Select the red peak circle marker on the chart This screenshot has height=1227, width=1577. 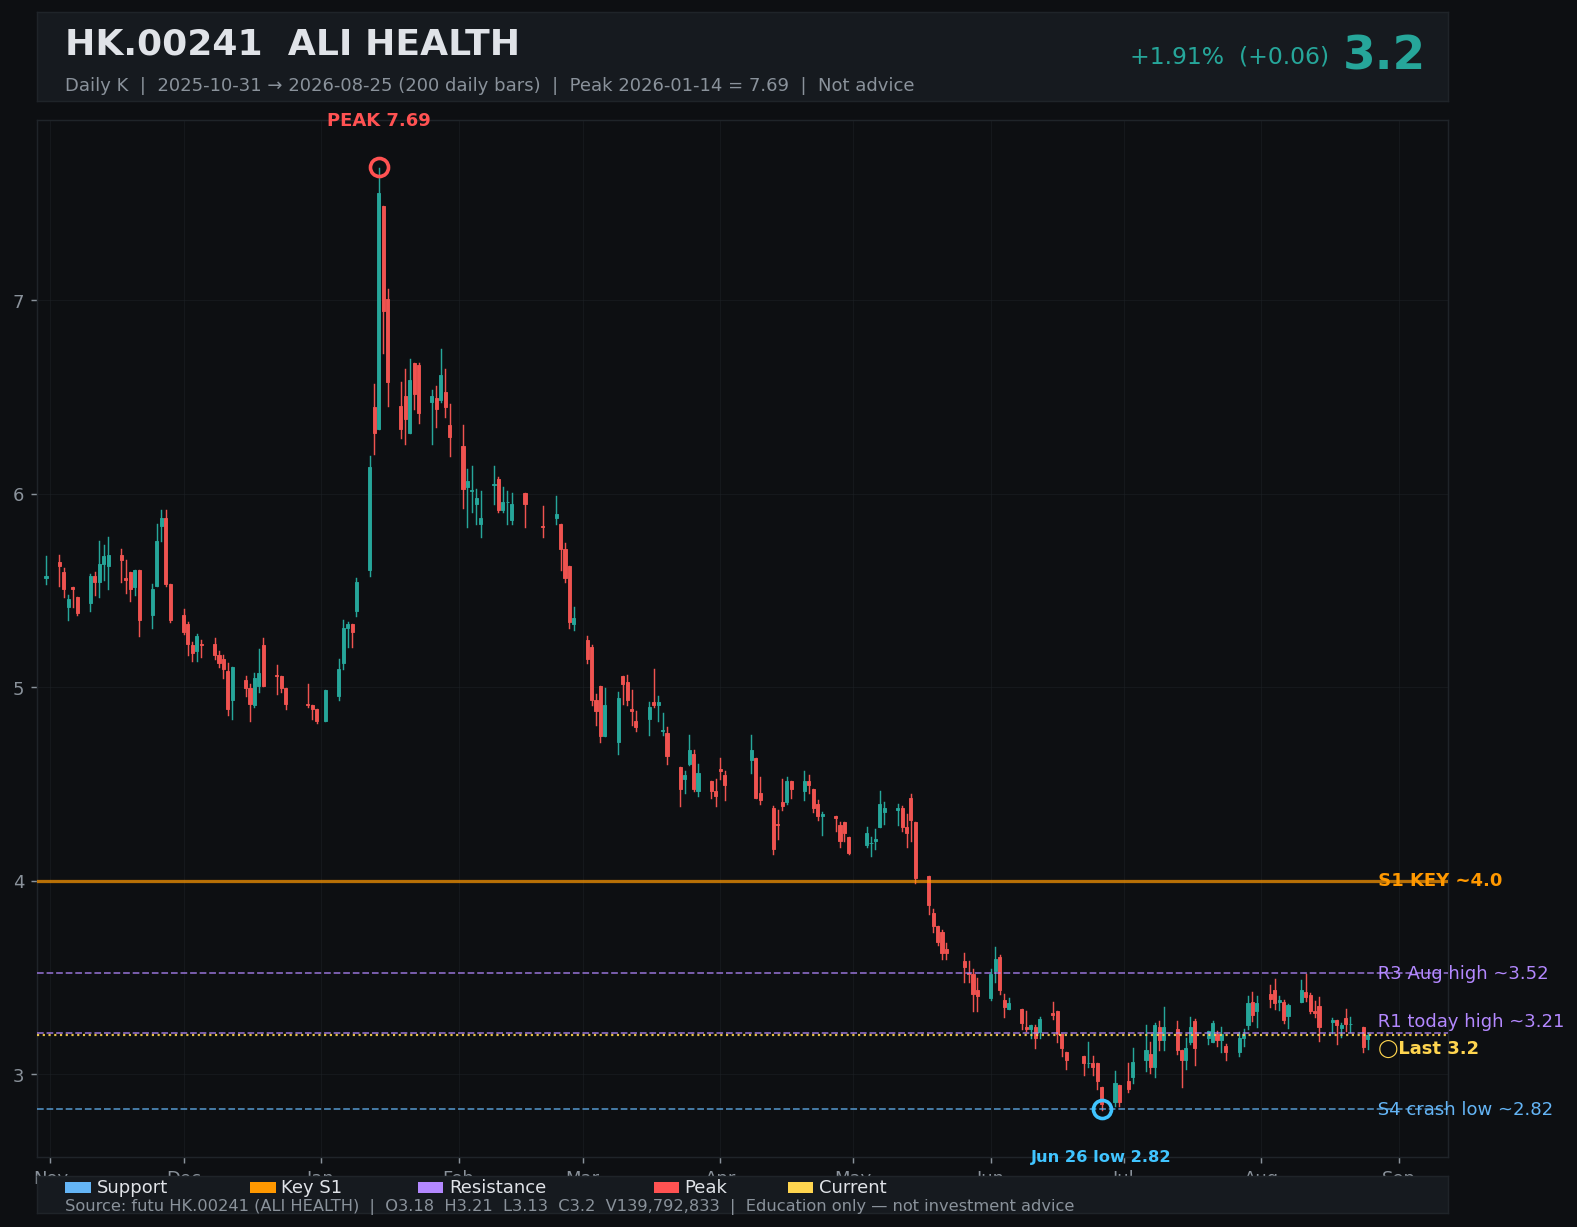(379, 167)
